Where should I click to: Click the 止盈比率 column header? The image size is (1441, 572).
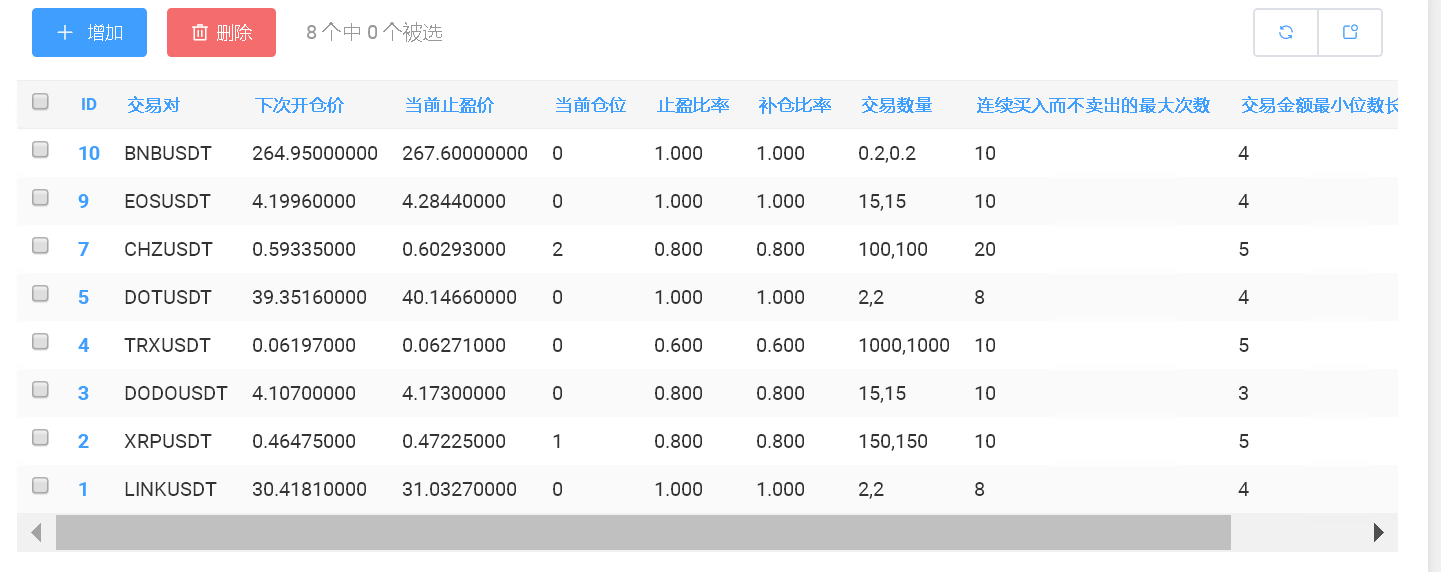coord(693,105)
